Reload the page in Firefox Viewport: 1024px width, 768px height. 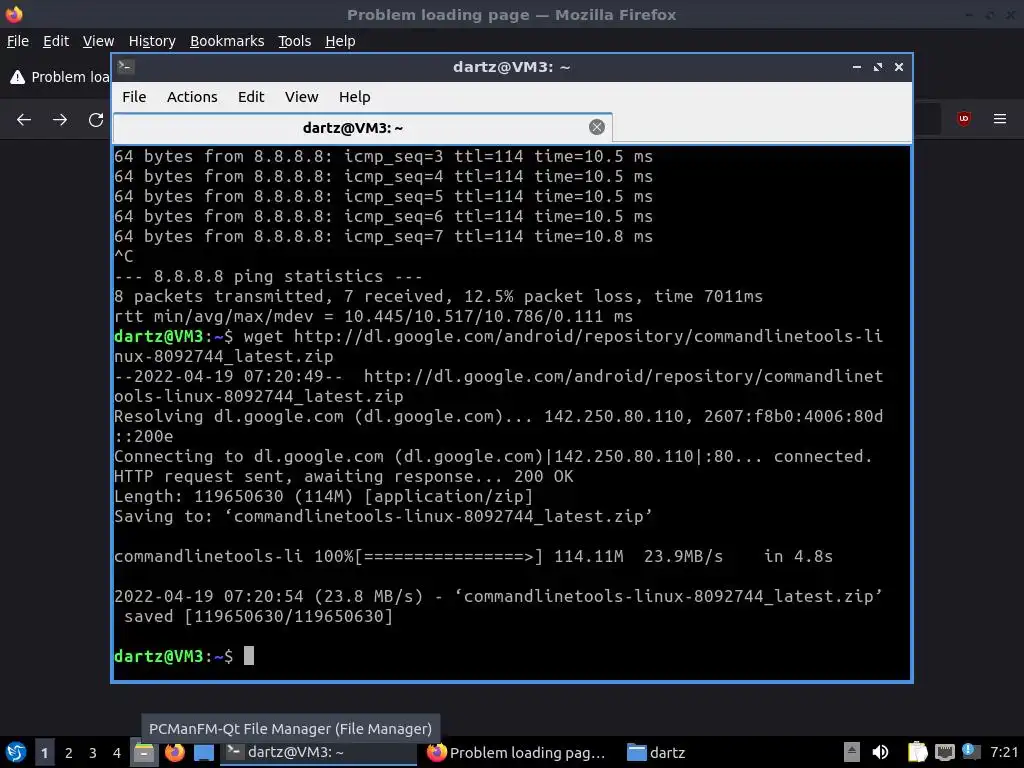point(96,120)
